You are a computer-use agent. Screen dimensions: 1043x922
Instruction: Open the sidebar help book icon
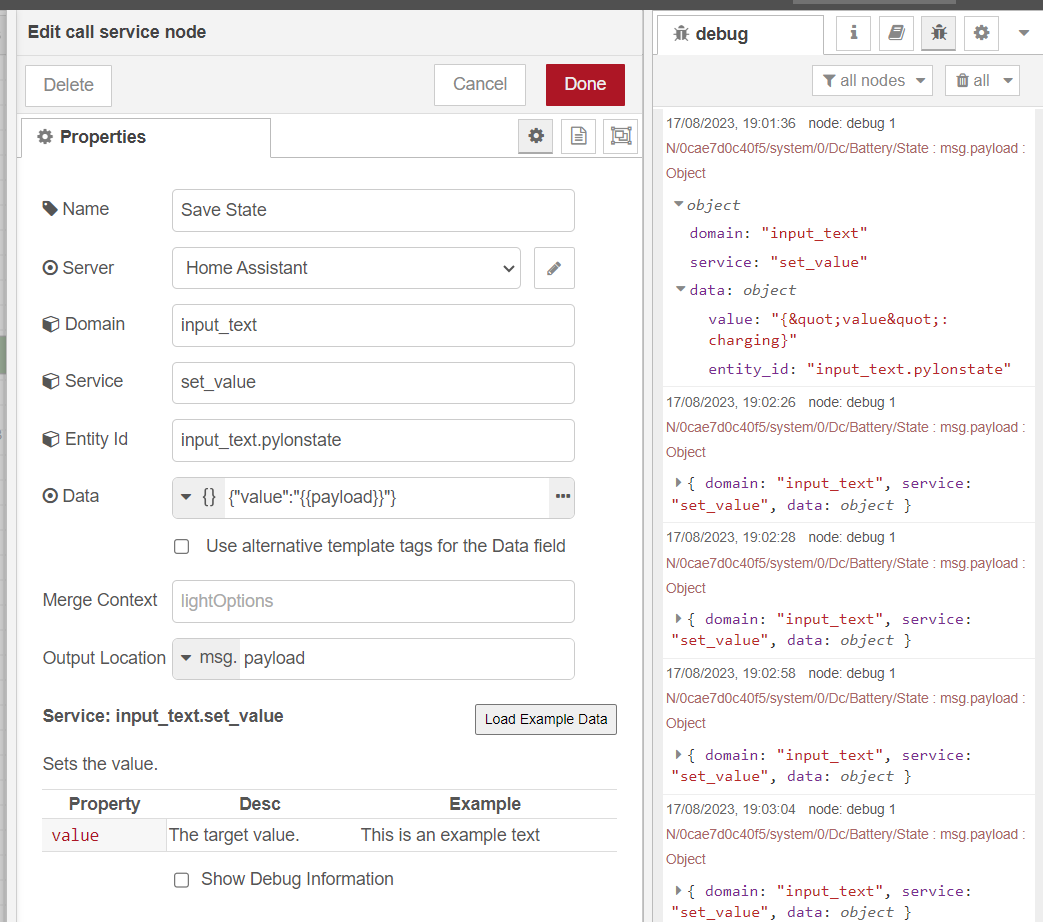[x=896, y=33]
